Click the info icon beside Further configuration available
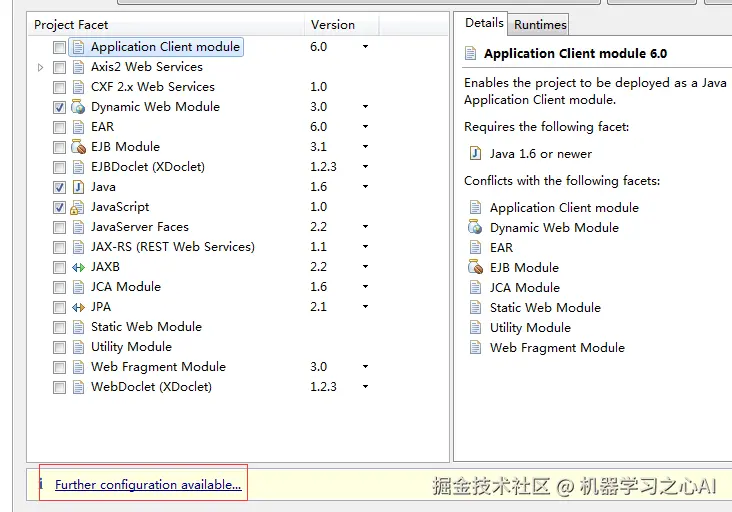Viewport: 732px width, 512px height. click(41, 484)
